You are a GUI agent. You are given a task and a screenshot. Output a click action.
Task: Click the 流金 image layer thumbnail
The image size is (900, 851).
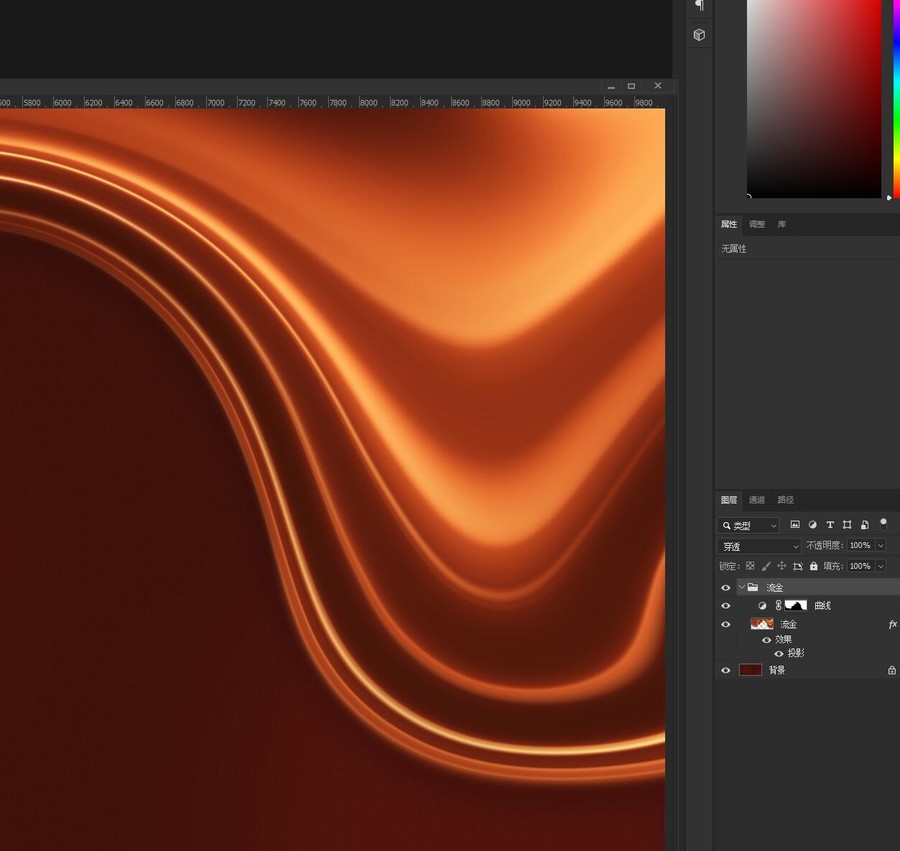coord(762,624)
